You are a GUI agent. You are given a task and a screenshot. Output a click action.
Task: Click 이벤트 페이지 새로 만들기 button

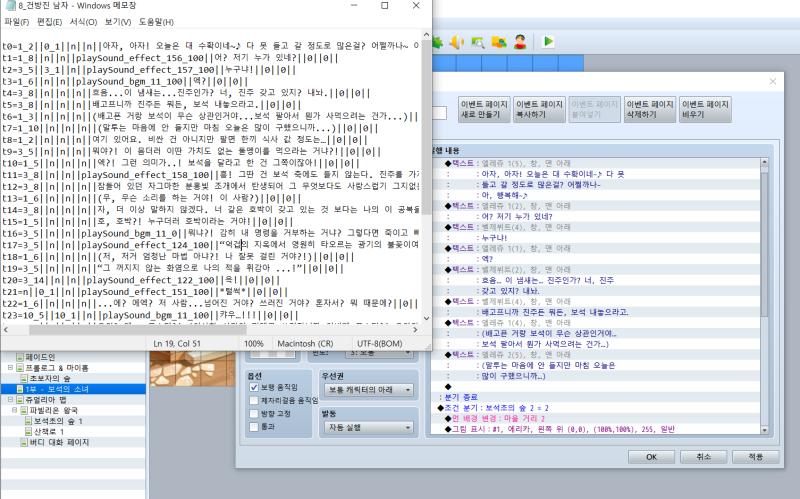pyautogui.click(x=484, y=109)
